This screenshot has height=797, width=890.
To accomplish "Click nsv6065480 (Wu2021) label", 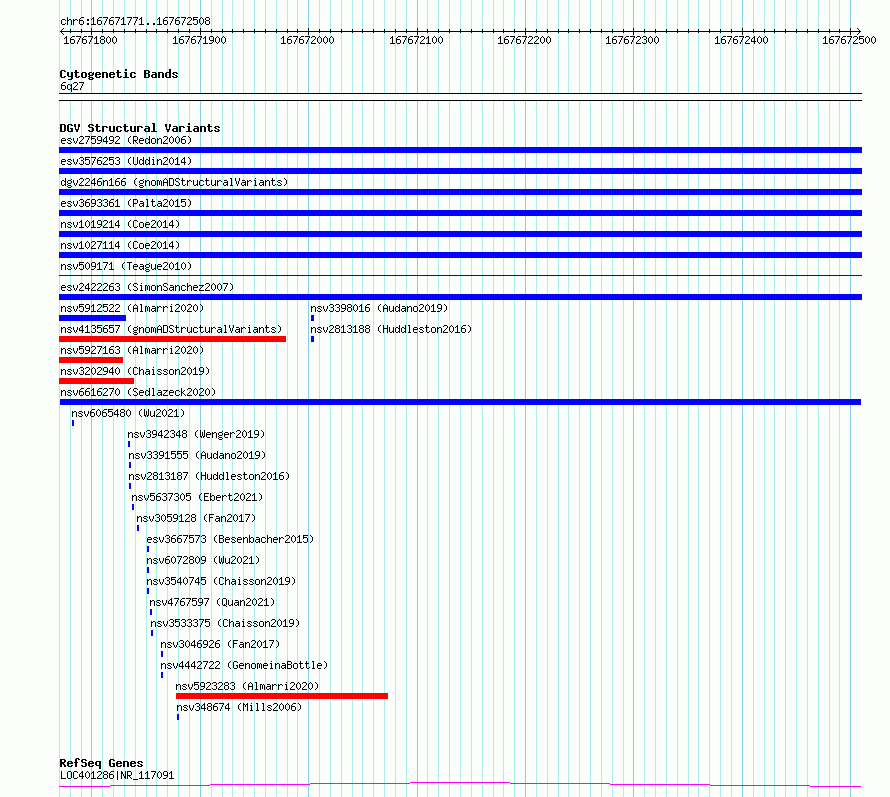I will pyautogui.click(x=128, y=413).
